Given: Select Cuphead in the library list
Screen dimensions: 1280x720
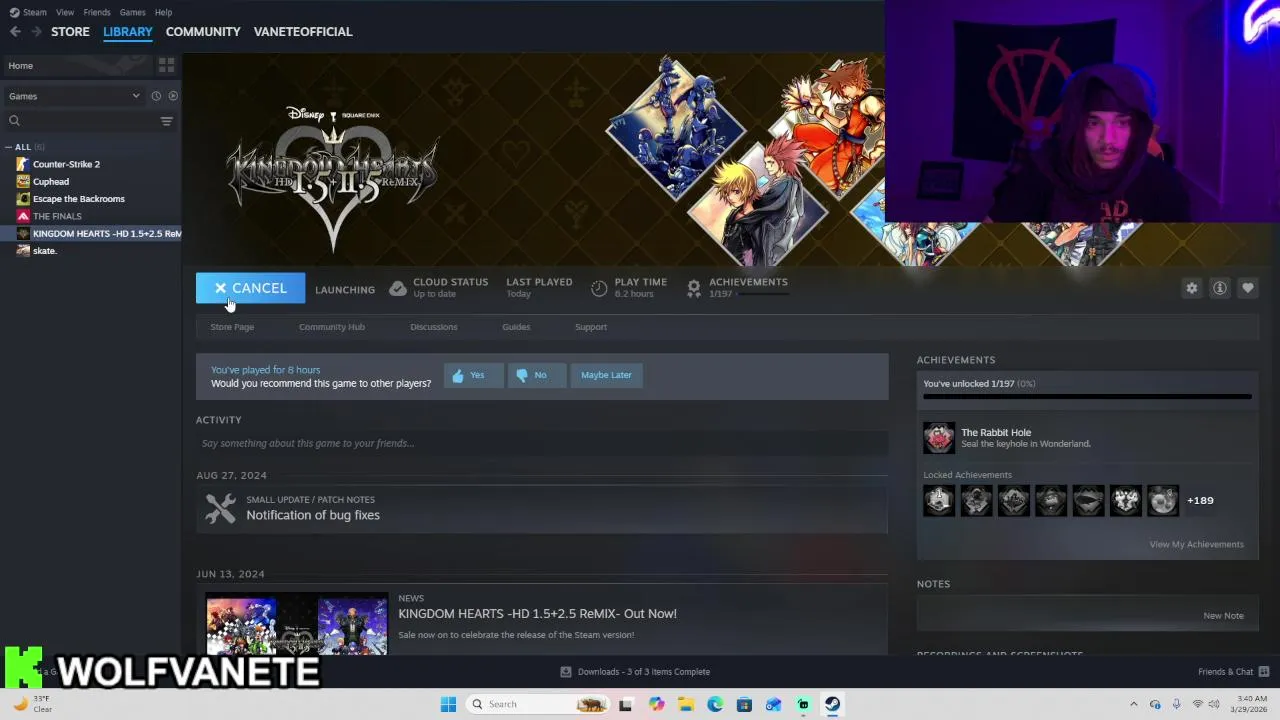Looking at the screenshot, I should (51, 182).
